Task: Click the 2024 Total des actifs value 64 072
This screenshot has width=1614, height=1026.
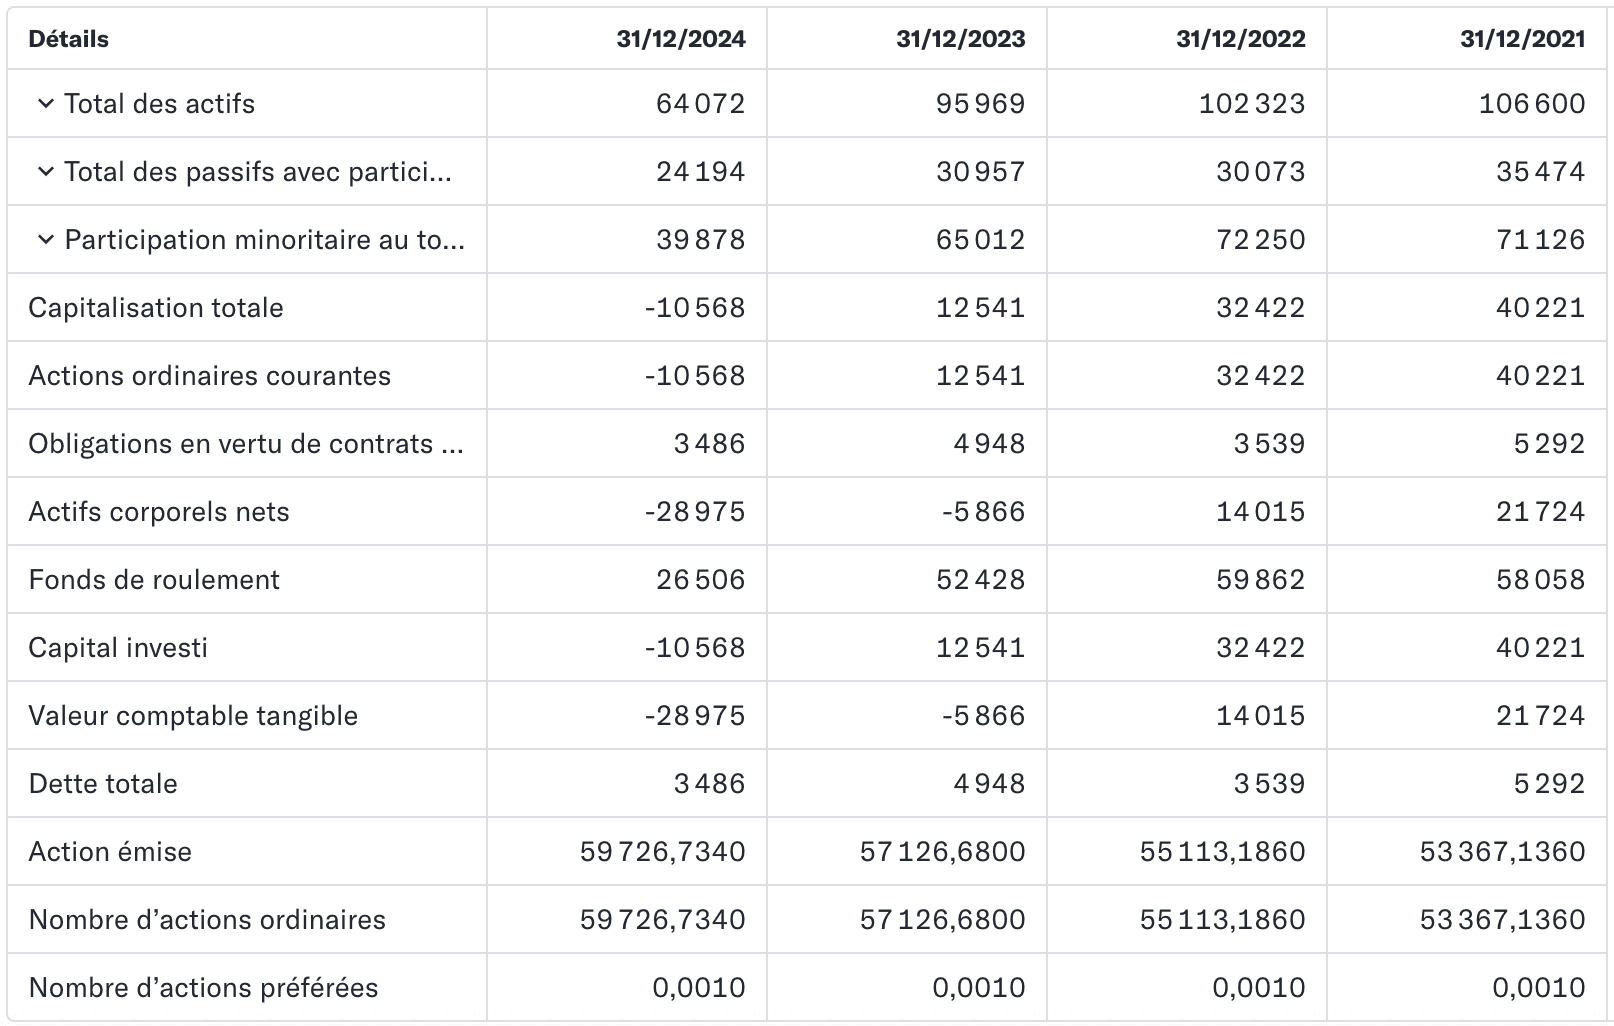Action: tap(701, 103)
